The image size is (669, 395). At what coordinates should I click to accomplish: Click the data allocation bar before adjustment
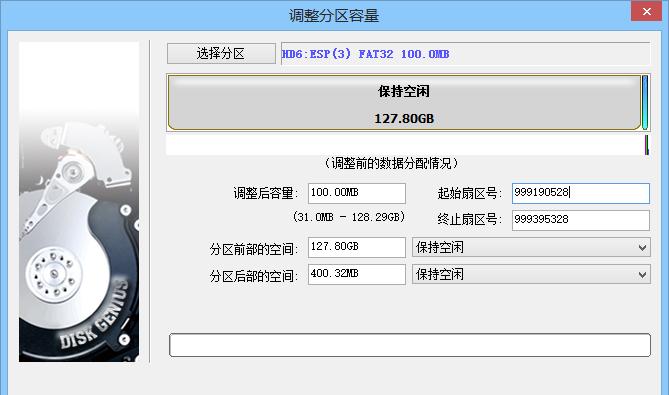pos(407,145)
